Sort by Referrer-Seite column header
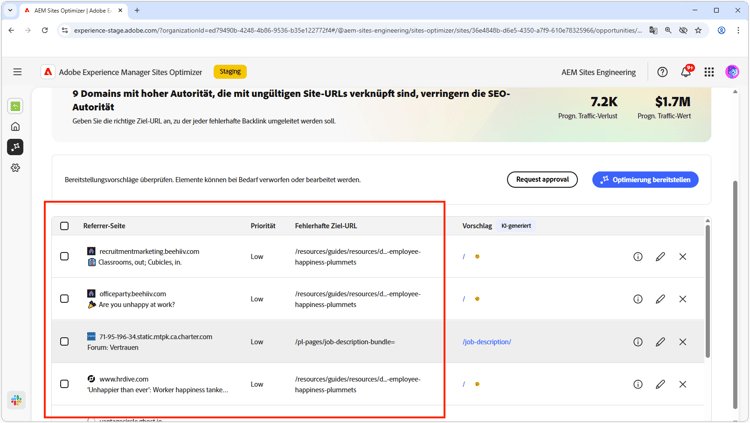Image resolution: width=750 pixels, height=423 pixels. point(104,226)
